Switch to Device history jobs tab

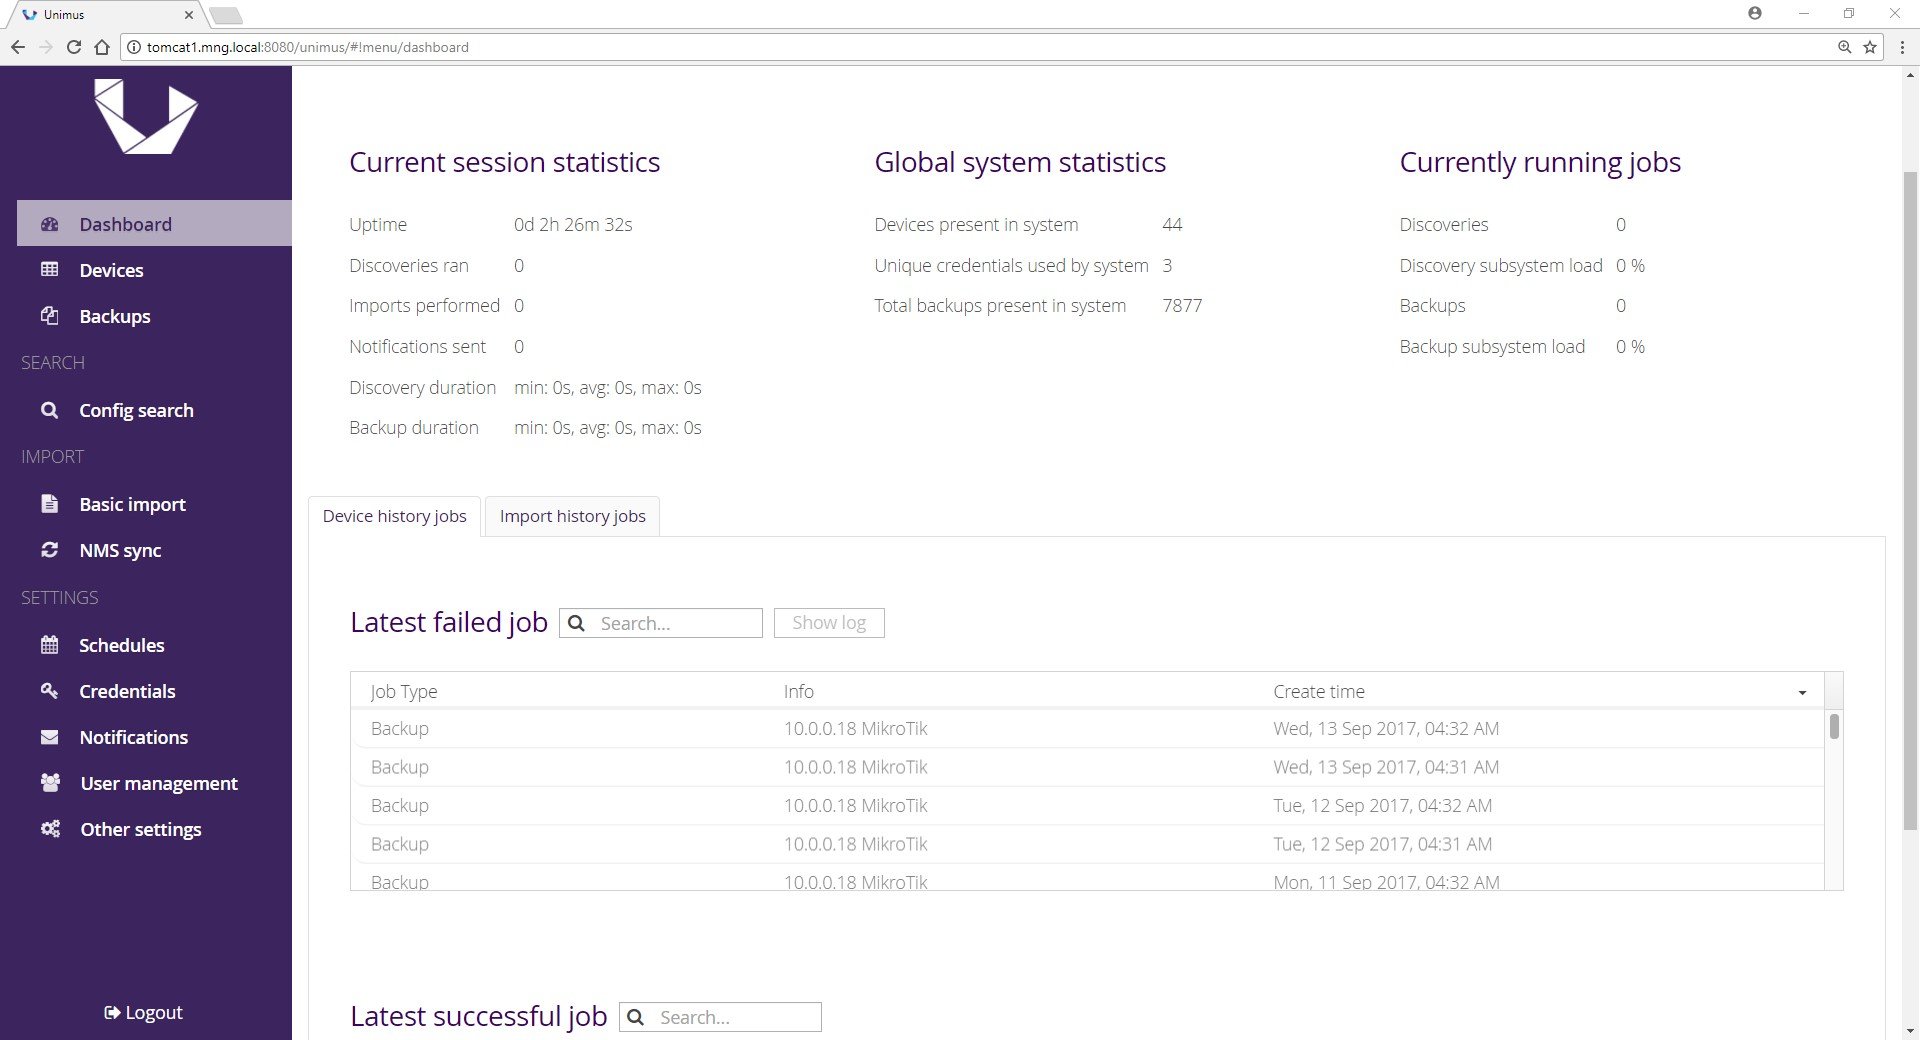tap(395, 516)
